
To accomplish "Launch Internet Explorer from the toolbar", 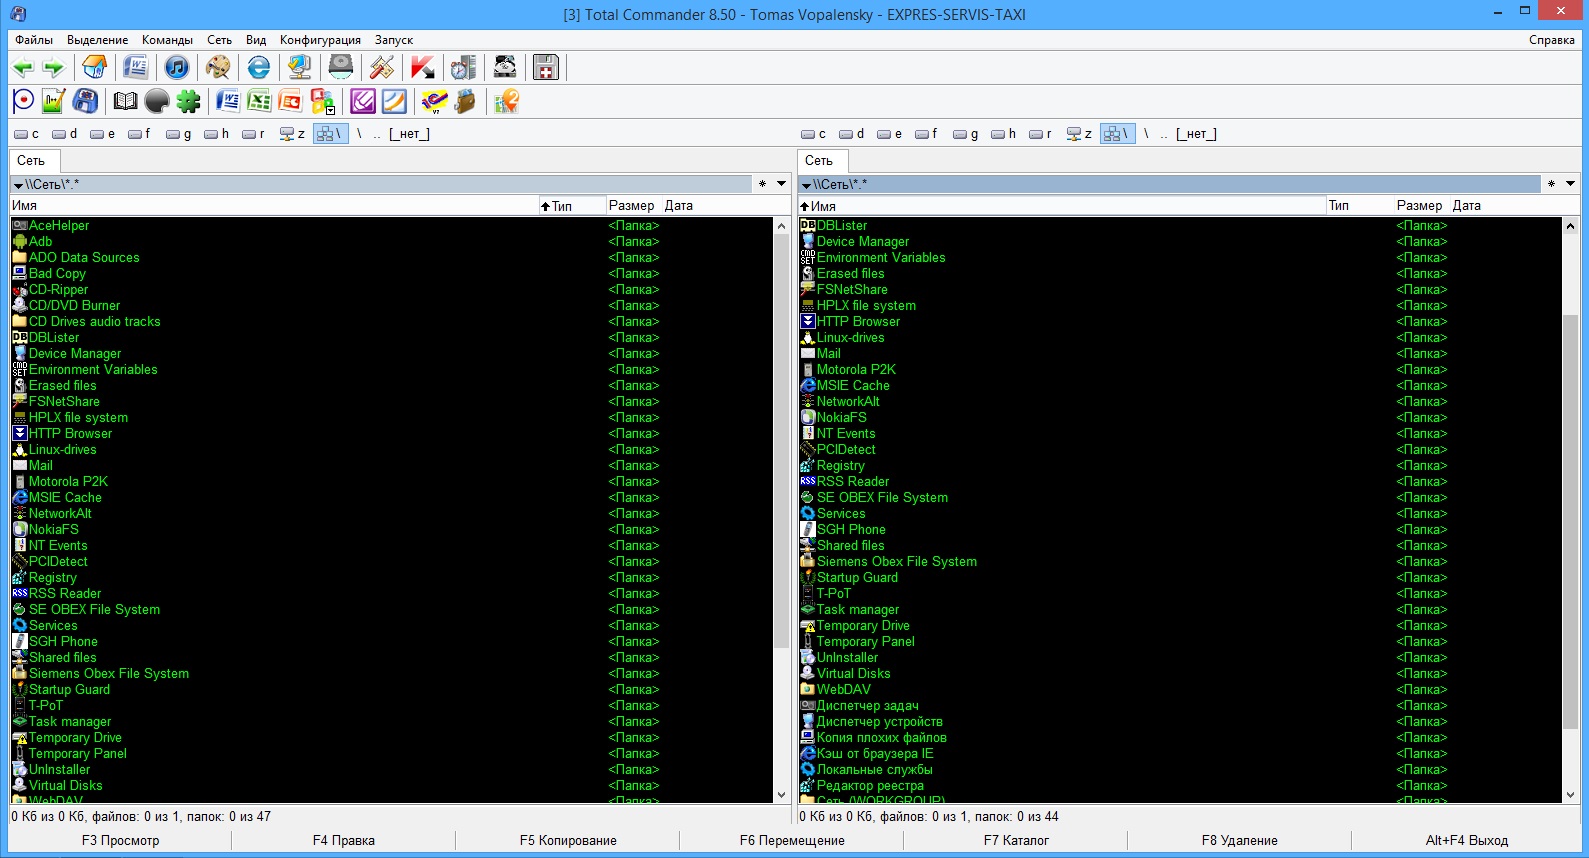I will pyautogui.click(x=259, y=68).
